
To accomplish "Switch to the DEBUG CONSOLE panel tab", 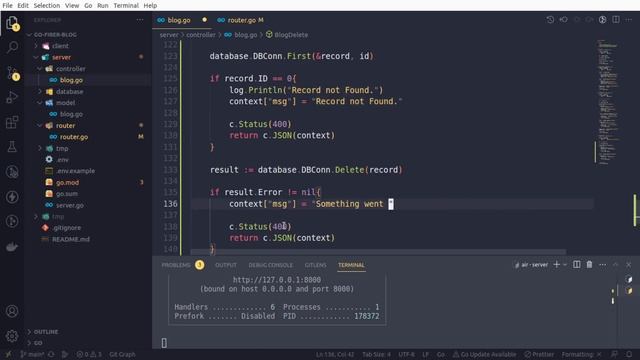I will click(270, 265).
